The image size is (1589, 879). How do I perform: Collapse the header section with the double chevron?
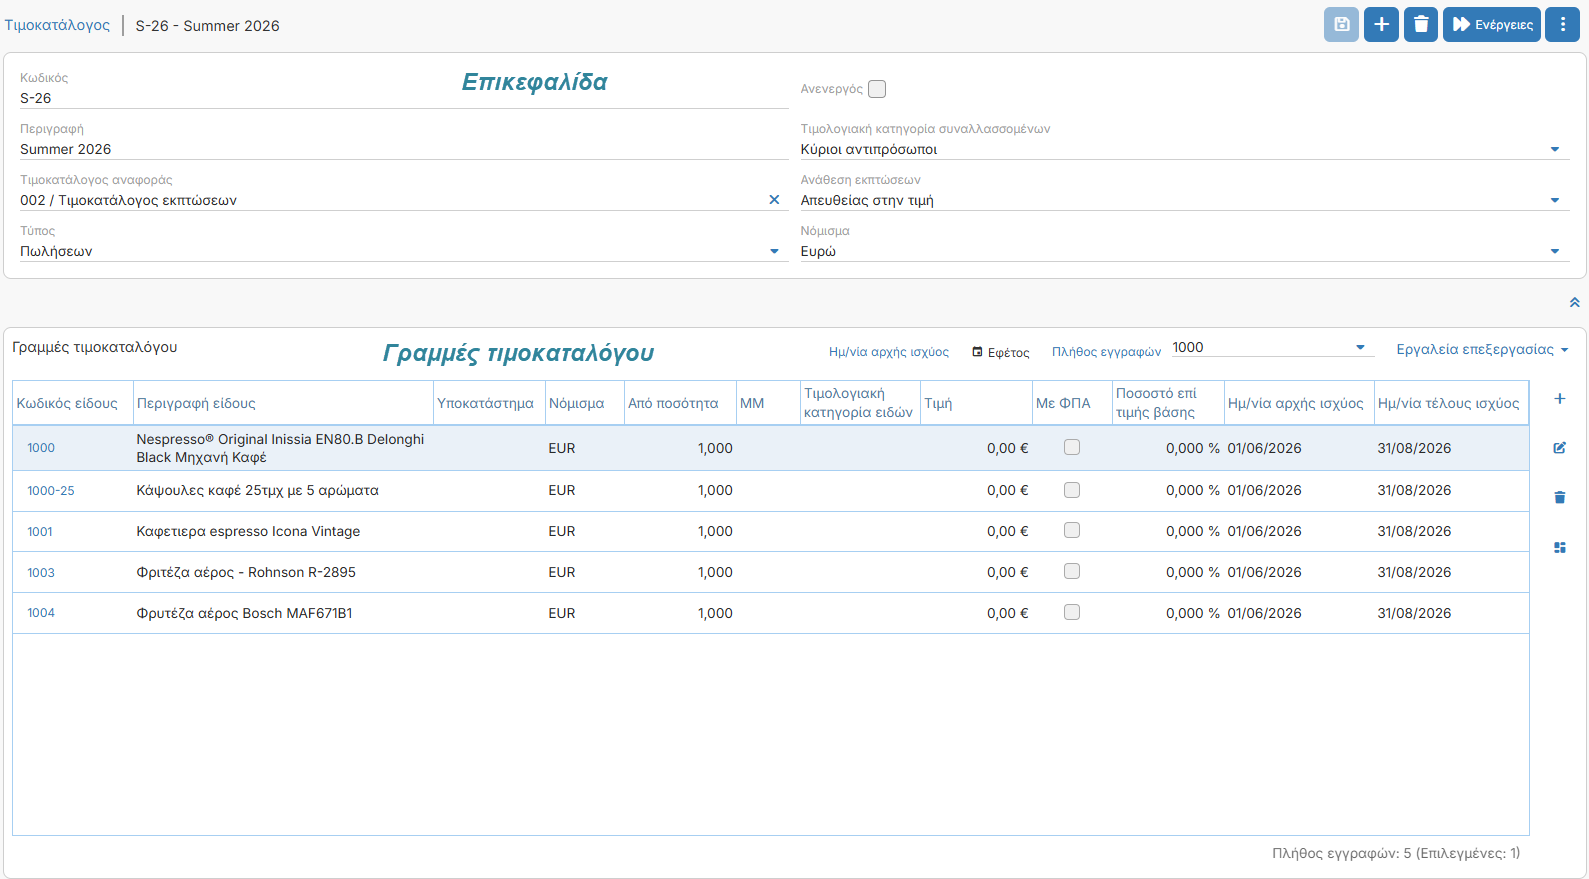(1574, 302)
